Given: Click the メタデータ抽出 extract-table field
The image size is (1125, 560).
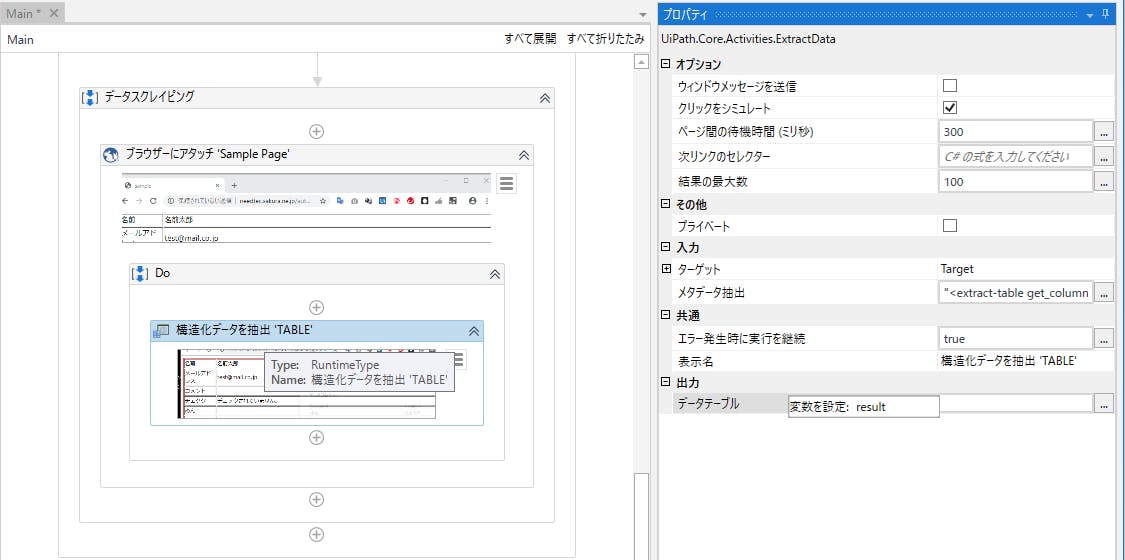Looking at the screenshot, I should click(1015, 292).
